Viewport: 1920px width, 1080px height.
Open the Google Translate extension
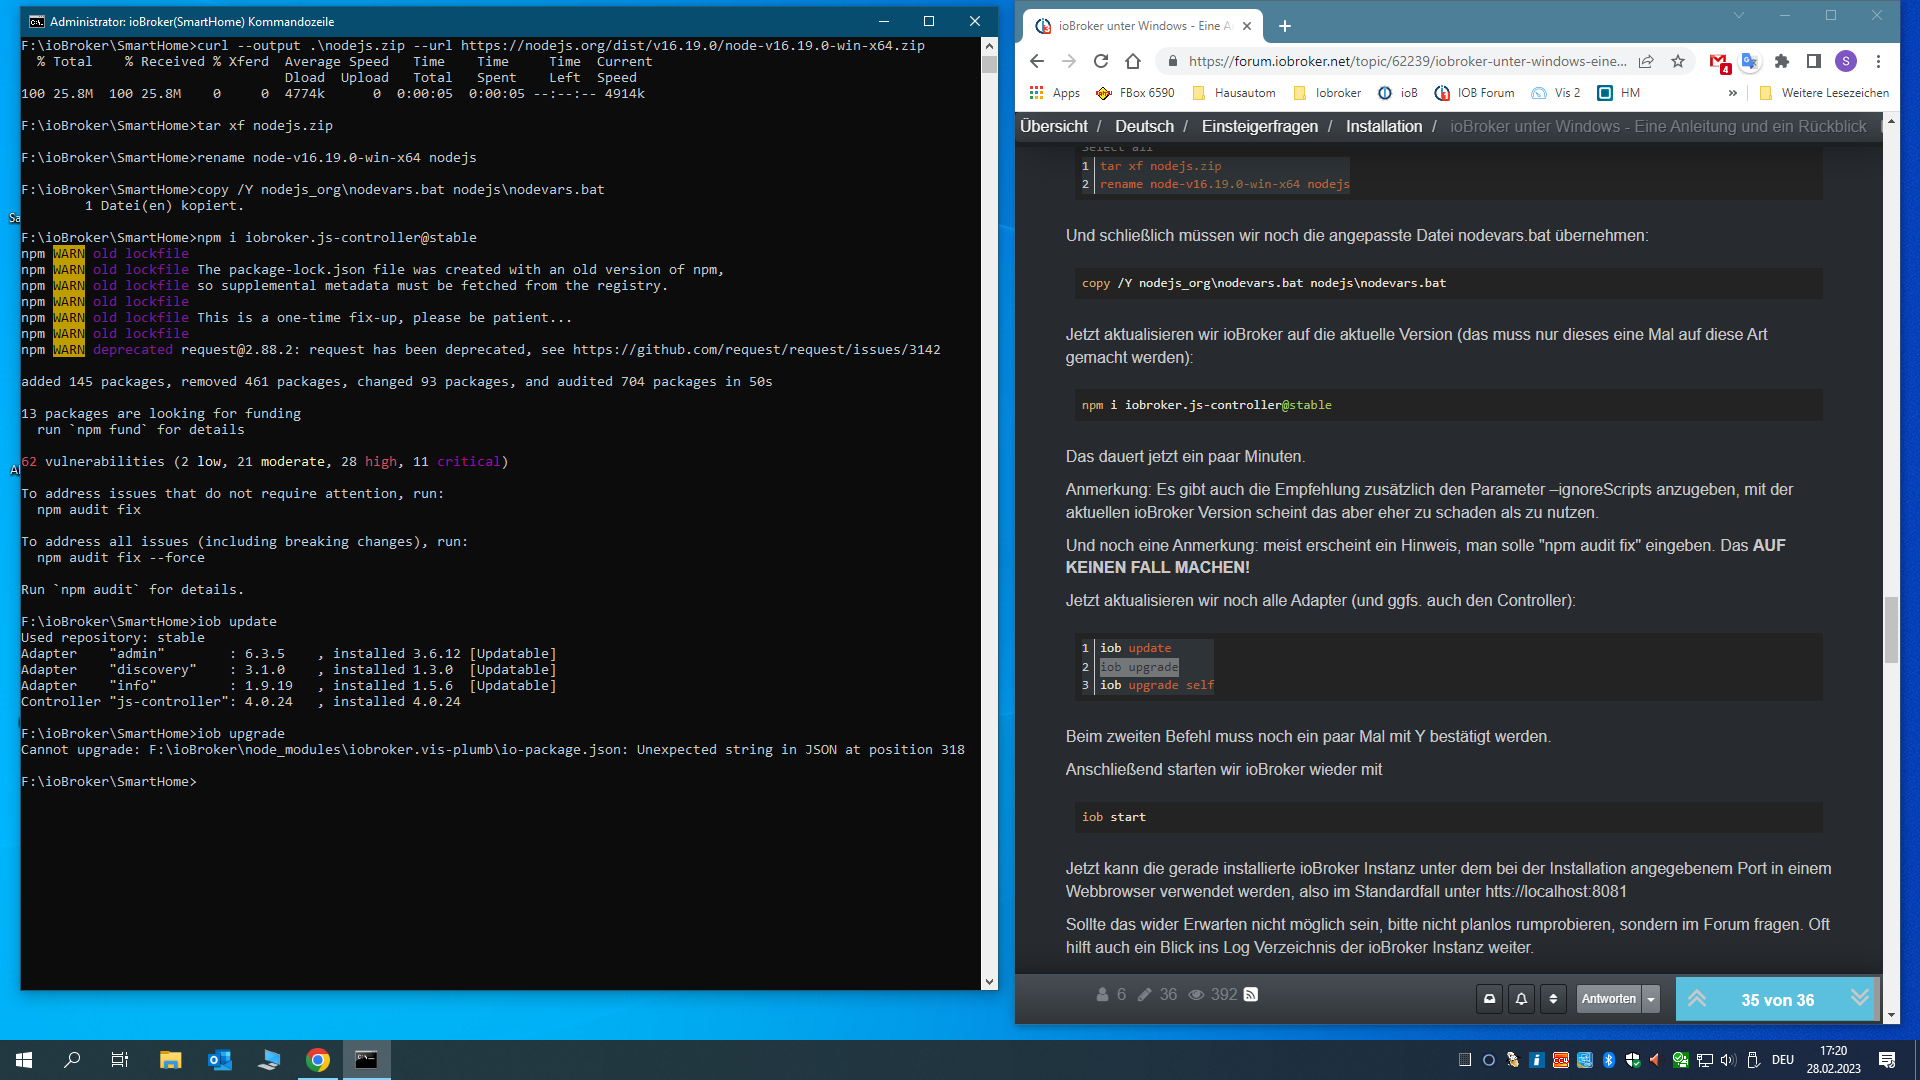pos(1749,61)
